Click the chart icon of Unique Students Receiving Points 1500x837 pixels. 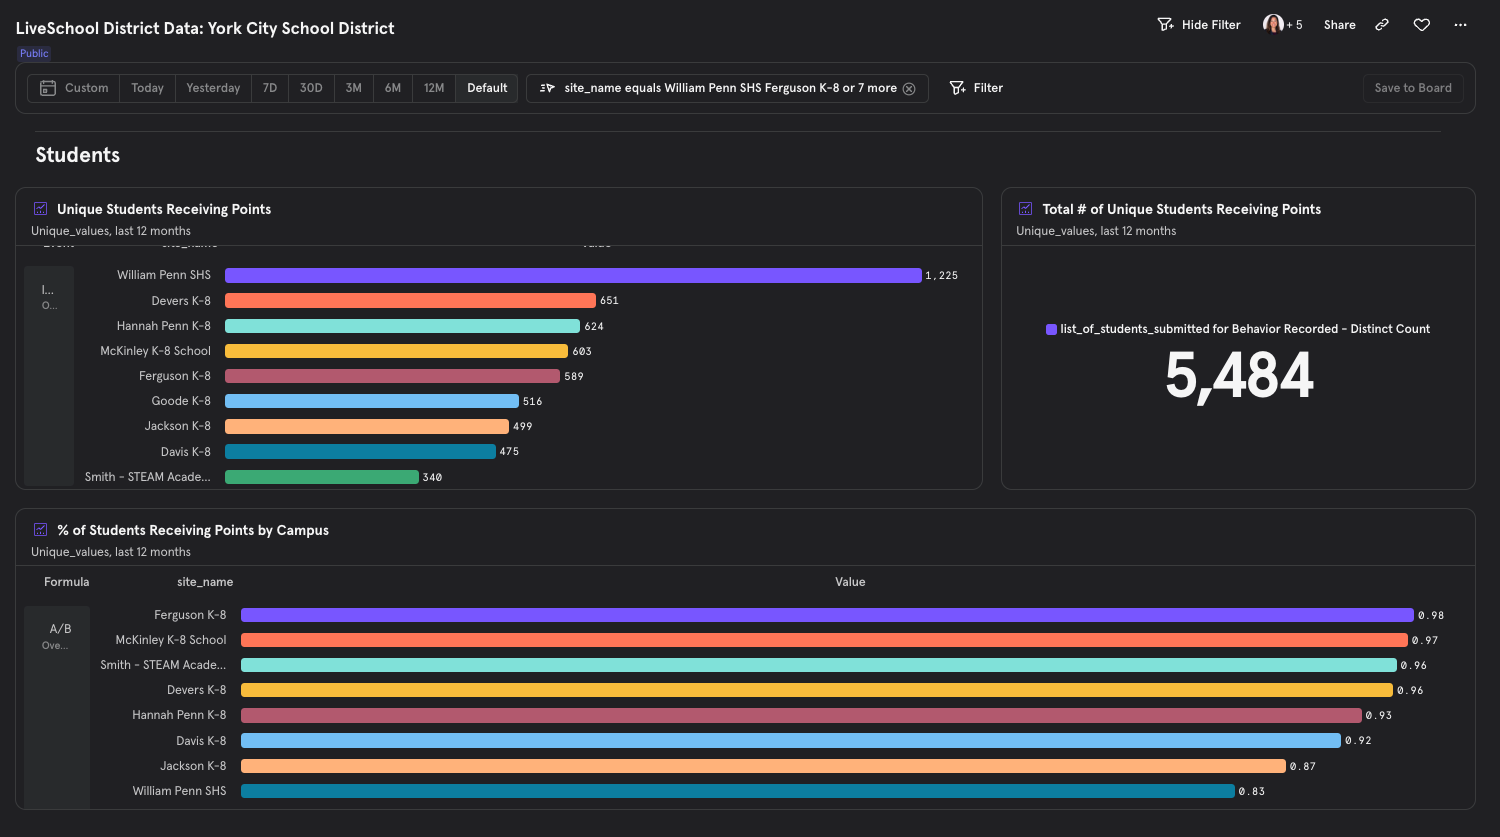click(41, 209)
